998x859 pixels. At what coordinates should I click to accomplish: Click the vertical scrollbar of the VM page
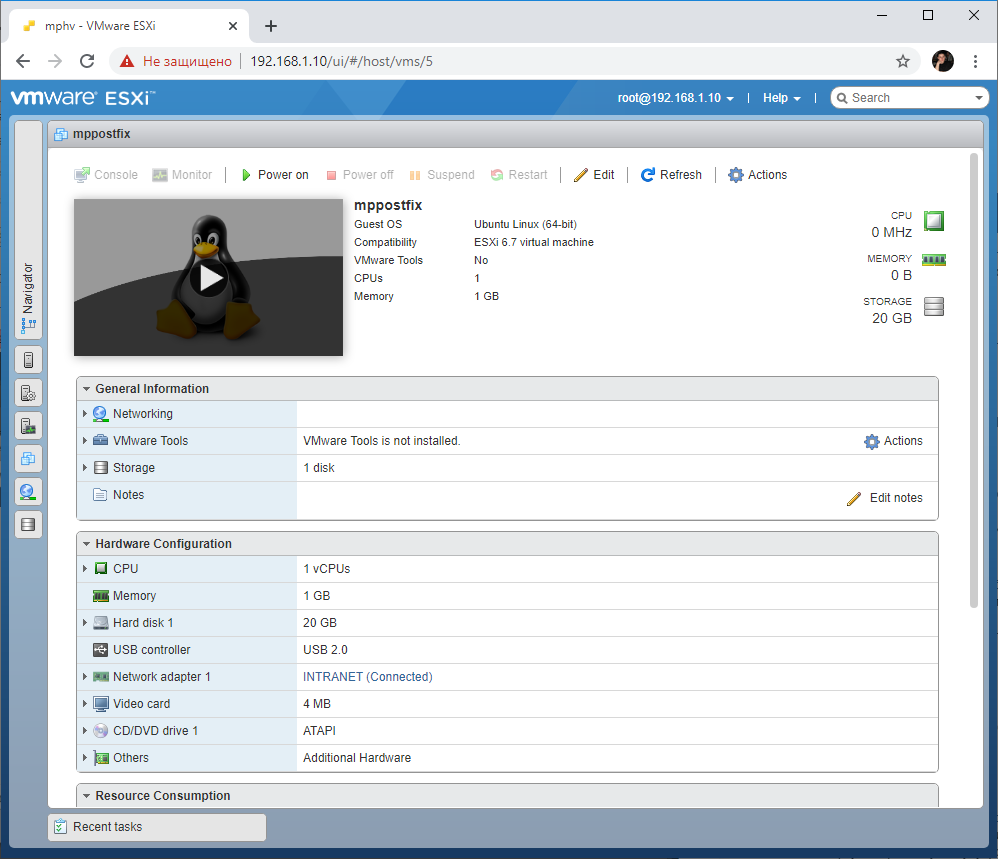[x=973, y=381]
